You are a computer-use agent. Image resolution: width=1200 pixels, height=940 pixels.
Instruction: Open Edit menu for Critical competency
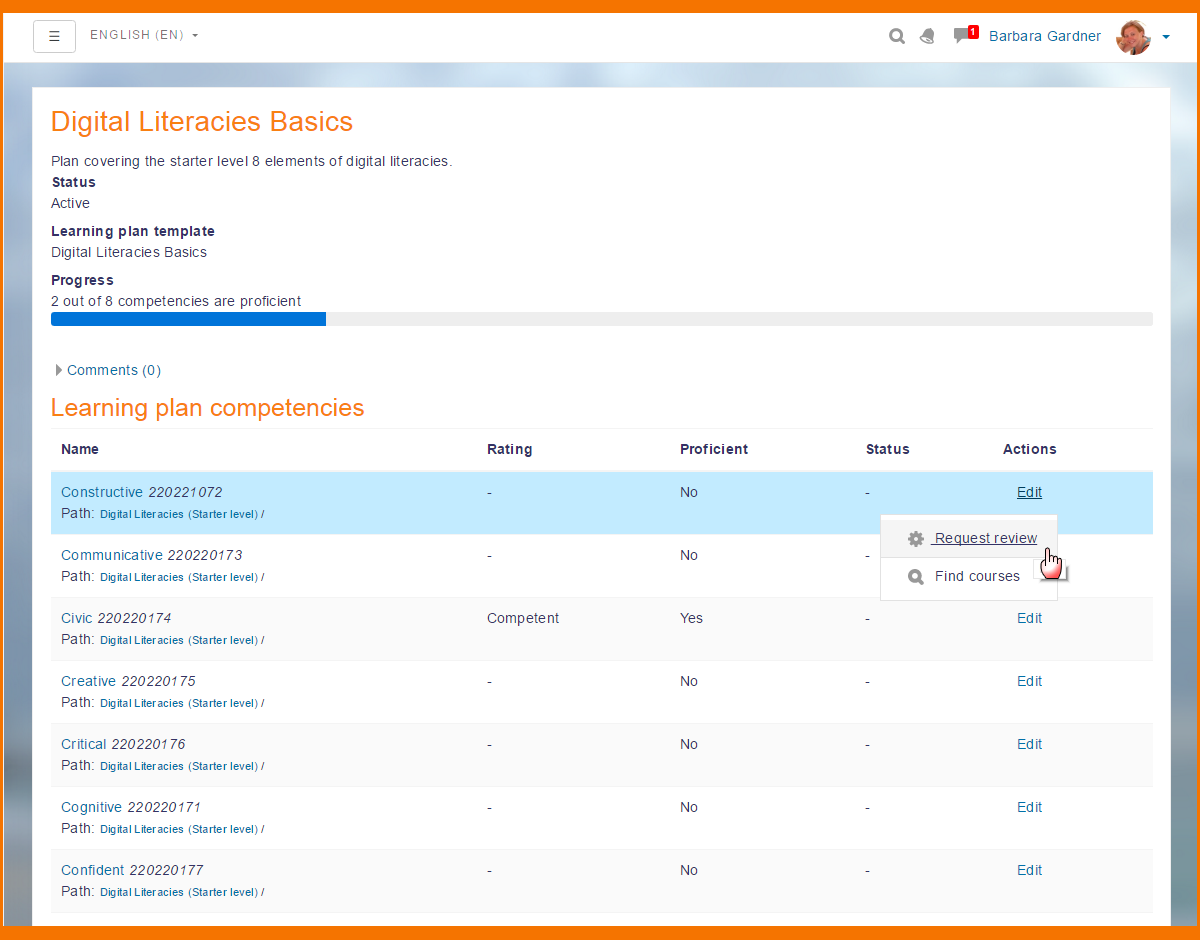tap(1029, 744)
